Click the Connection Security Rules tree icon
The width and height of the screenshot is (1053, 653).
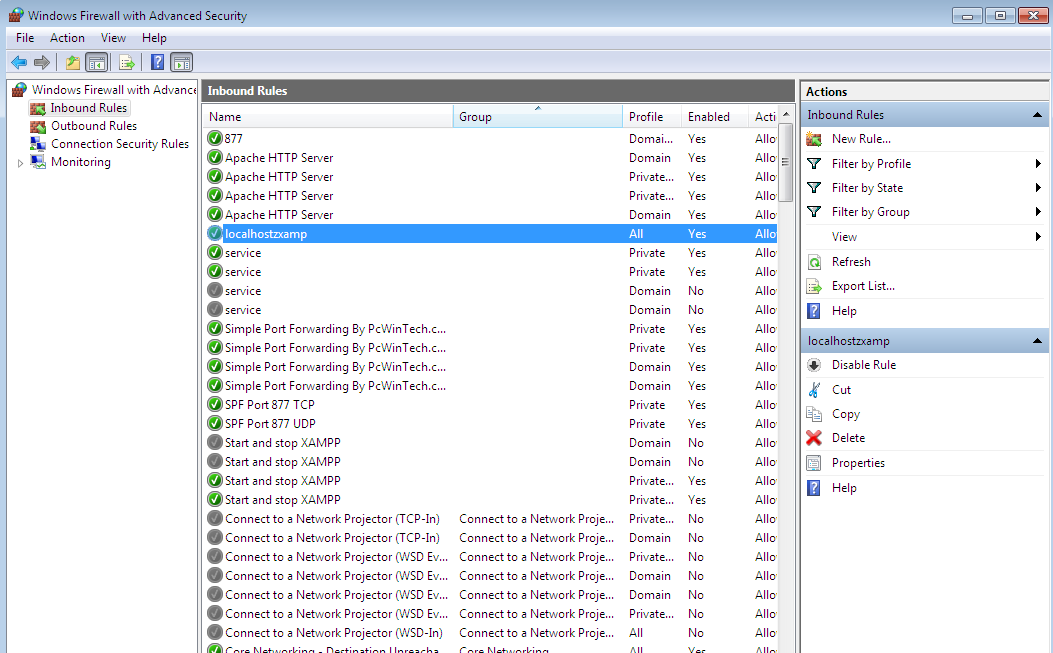38,144
